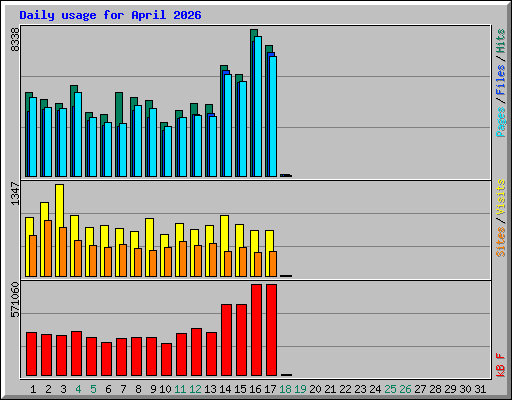This screenshot has width=512, height=400.
Task: Click day label 20 on the x-axis
Action: point(315,389)
